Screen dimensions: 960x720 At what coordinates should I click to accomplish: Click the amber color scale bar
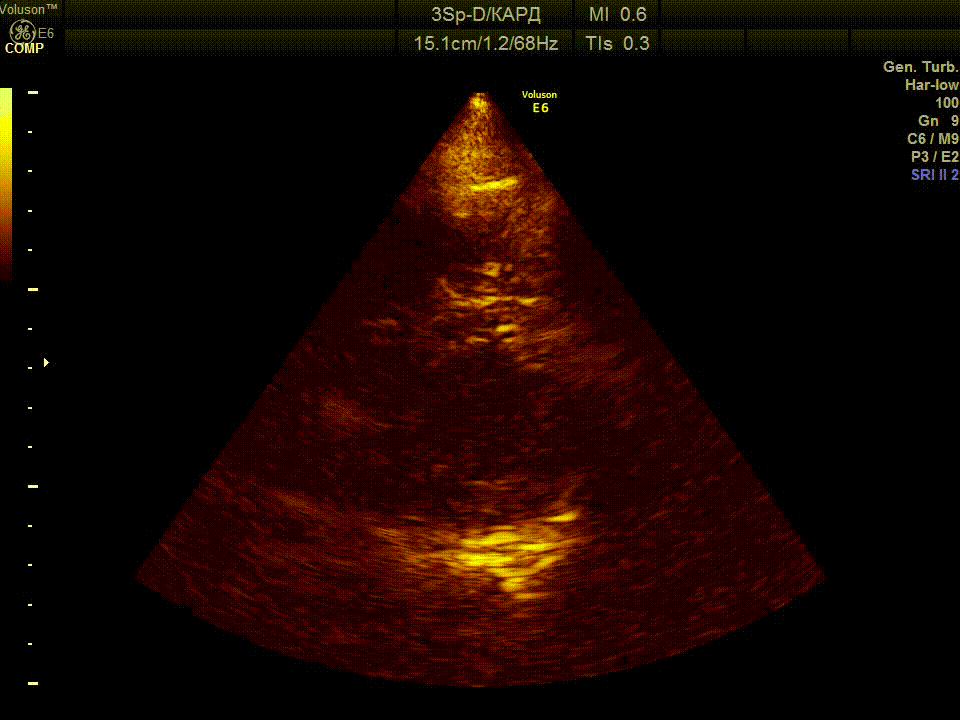pos(6,184)
